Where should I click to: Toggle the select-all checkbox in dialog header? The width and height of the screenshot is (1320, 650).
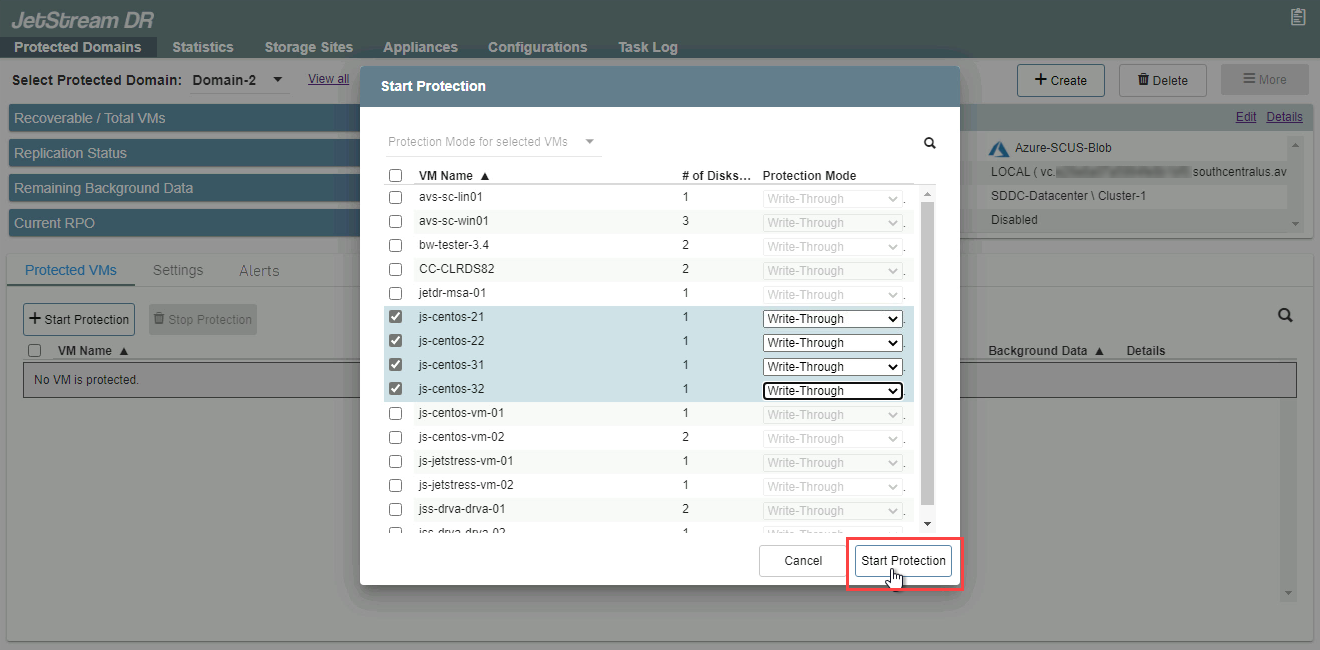(395, 176)
